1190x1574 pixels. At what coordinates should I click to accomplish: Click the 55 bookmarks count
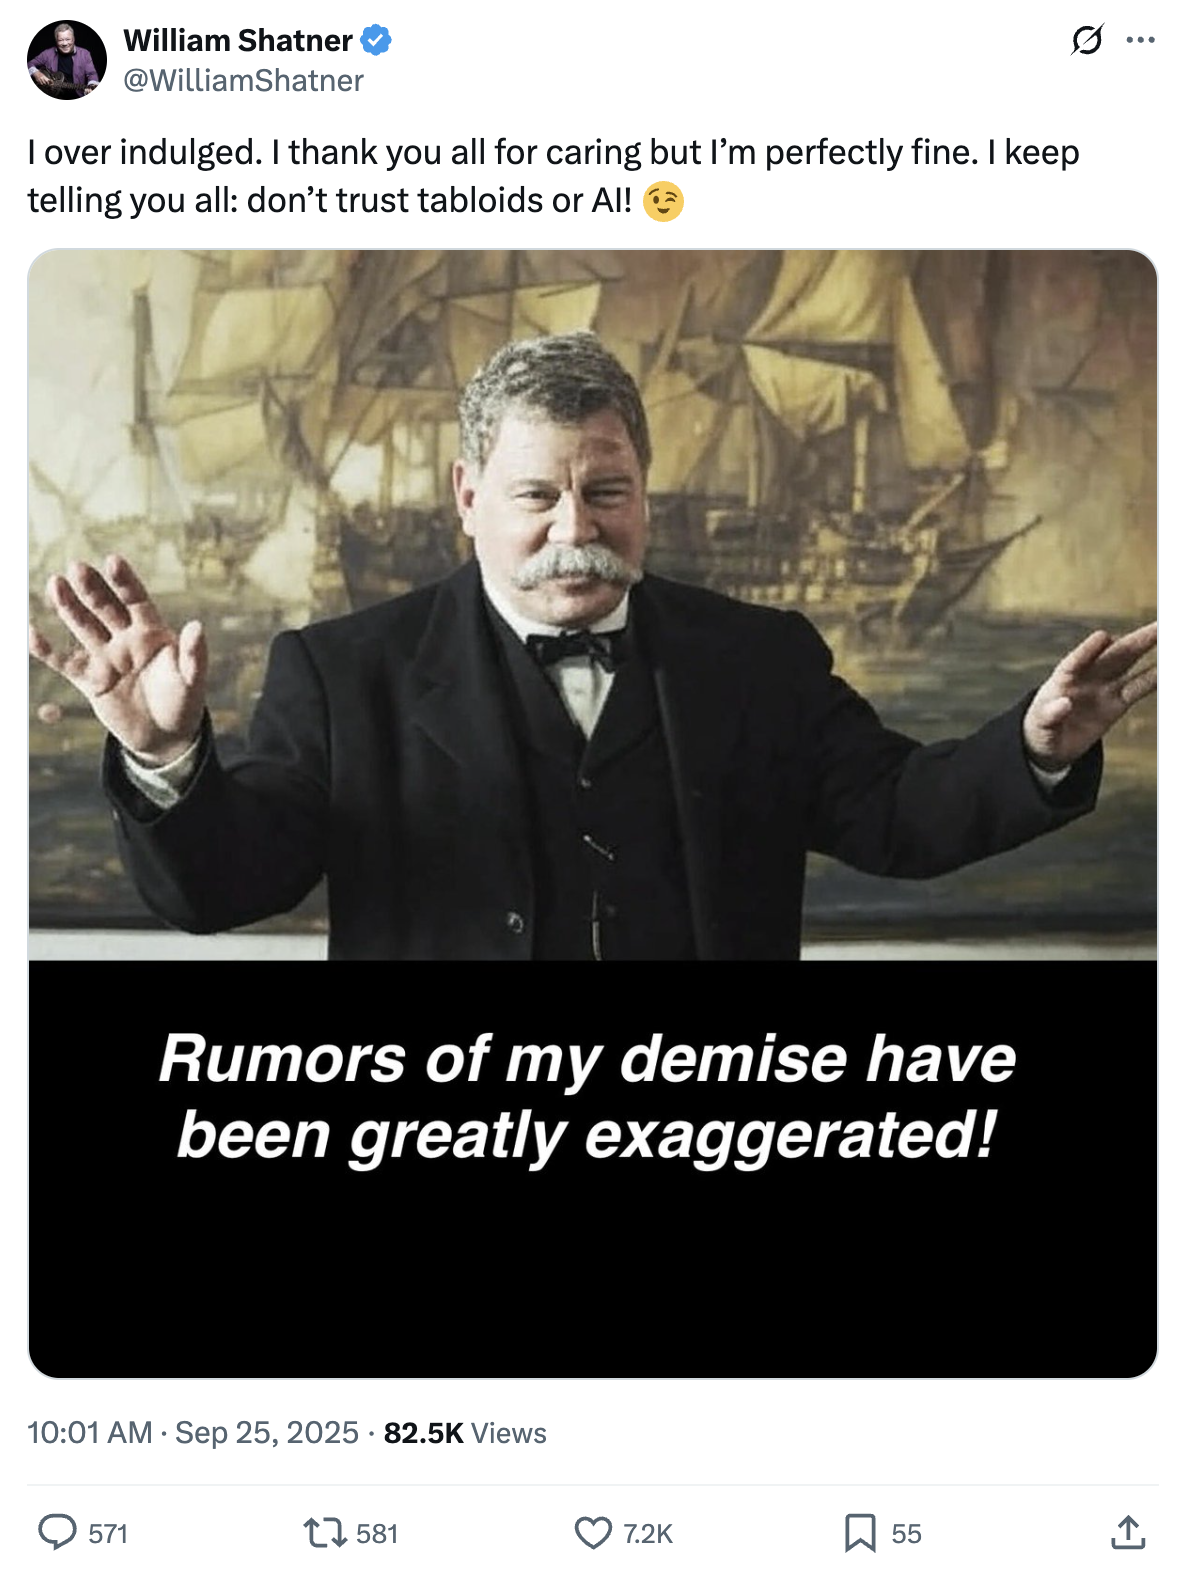[906, 1533]
